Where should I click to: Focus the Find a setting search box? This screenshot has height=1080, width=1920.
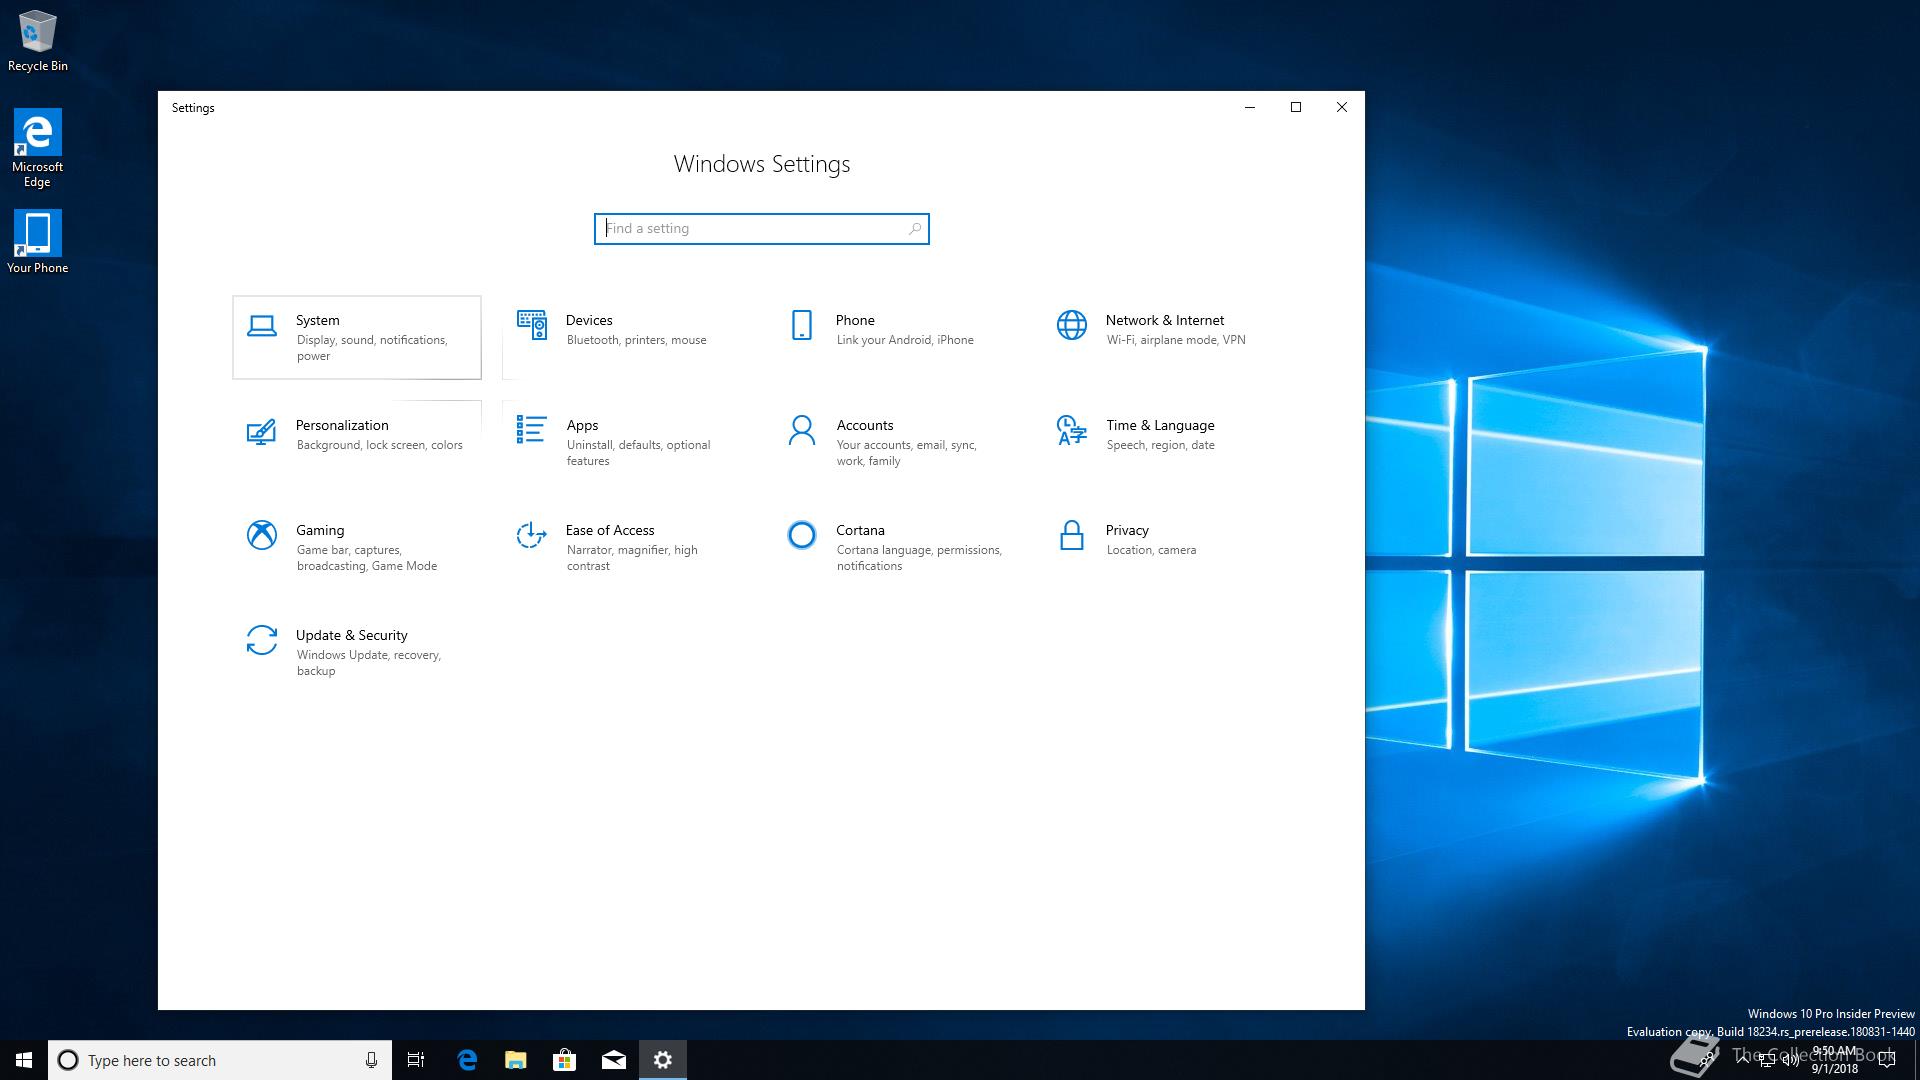(762, 229)
